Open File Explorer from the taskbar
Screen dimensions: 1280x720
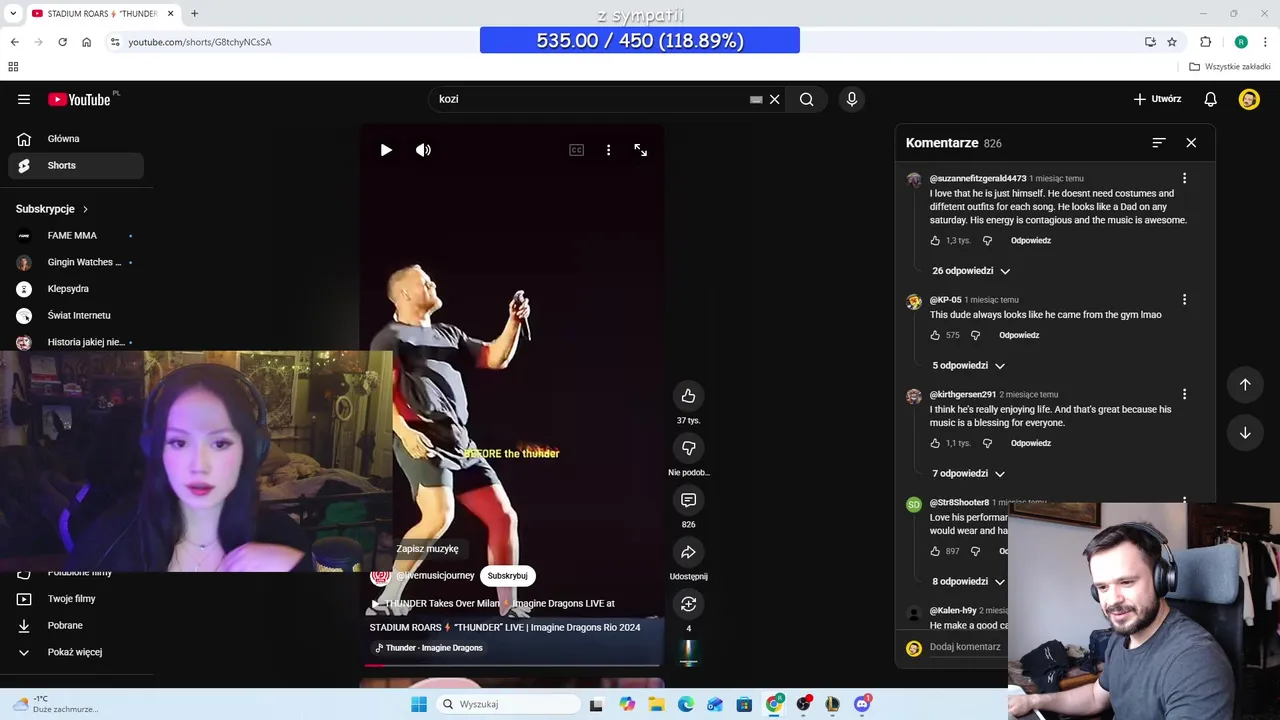click(x=656, y=704)
